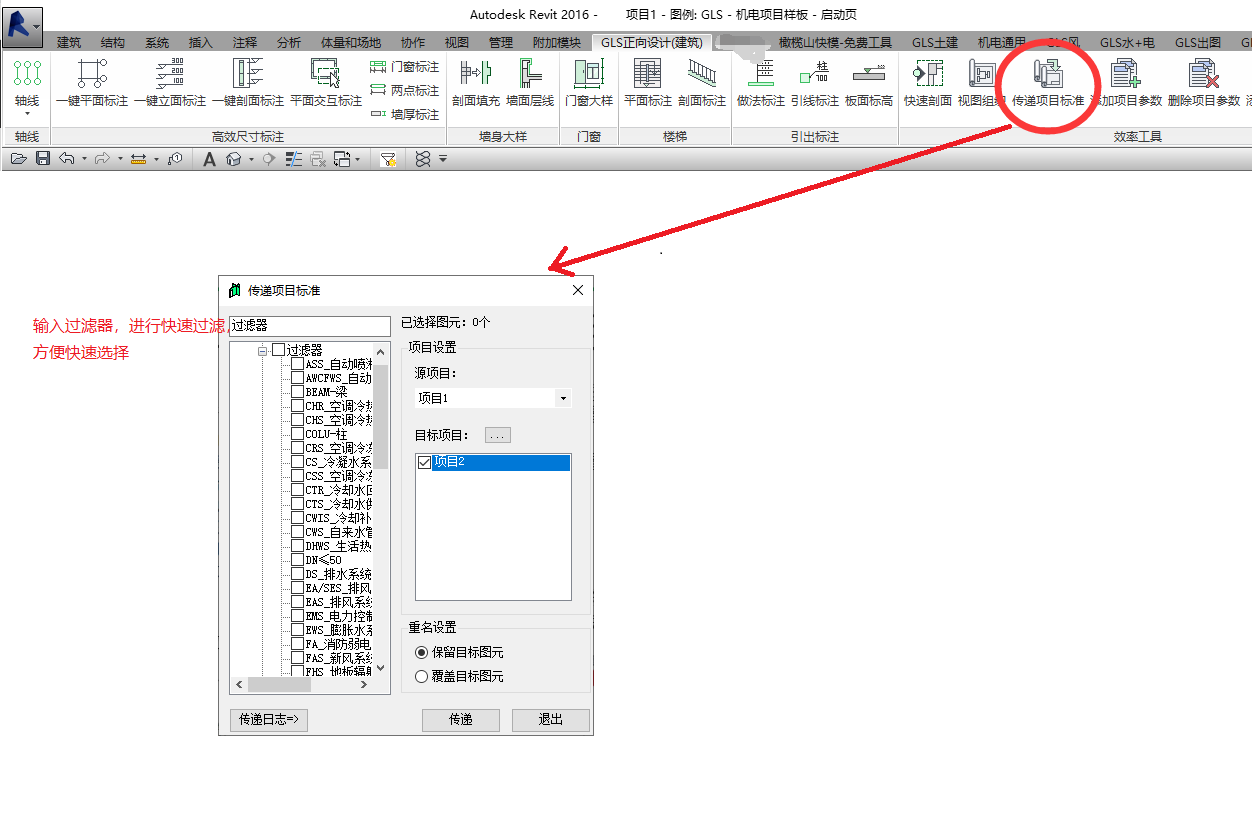Click the Save icon in quick access toolbar

point(43,158)
